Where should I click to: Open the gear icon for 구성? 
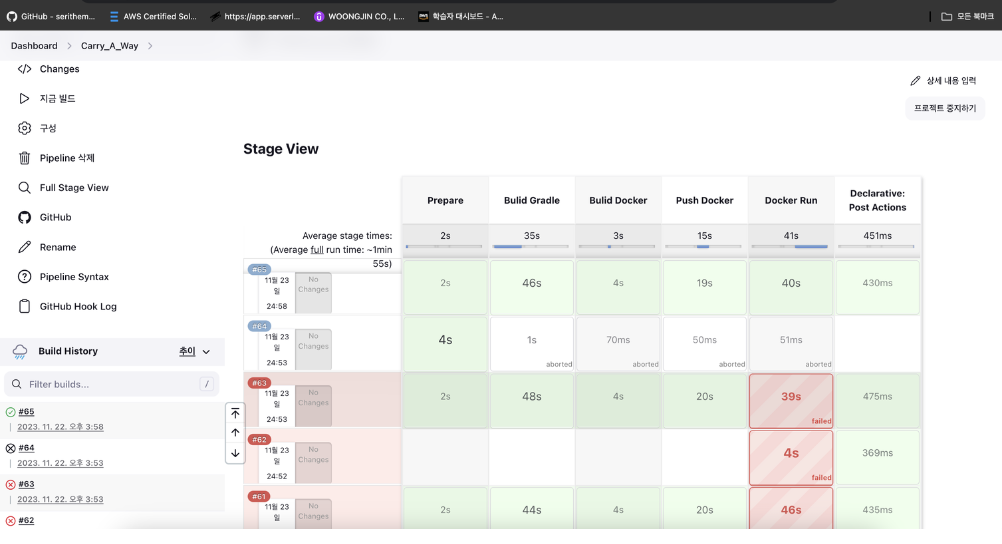pos(24,128)
